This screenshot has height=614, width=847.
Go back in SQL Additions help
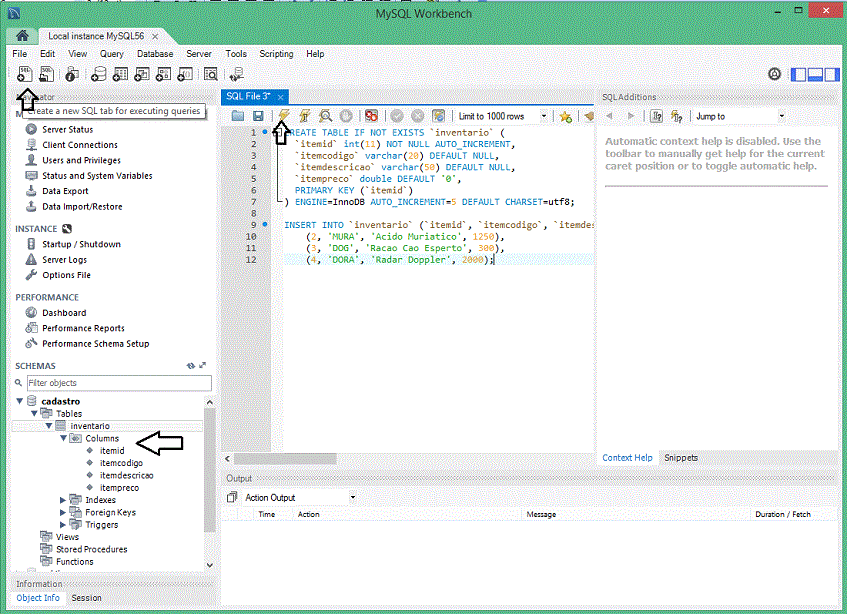tap(609, 116)
